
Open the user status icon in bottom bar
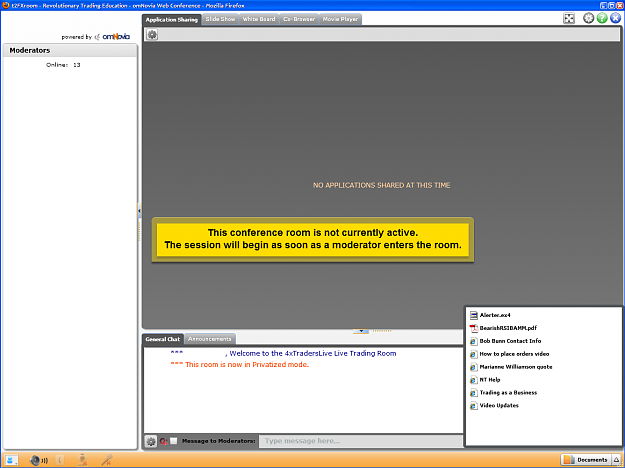[11, 460]
